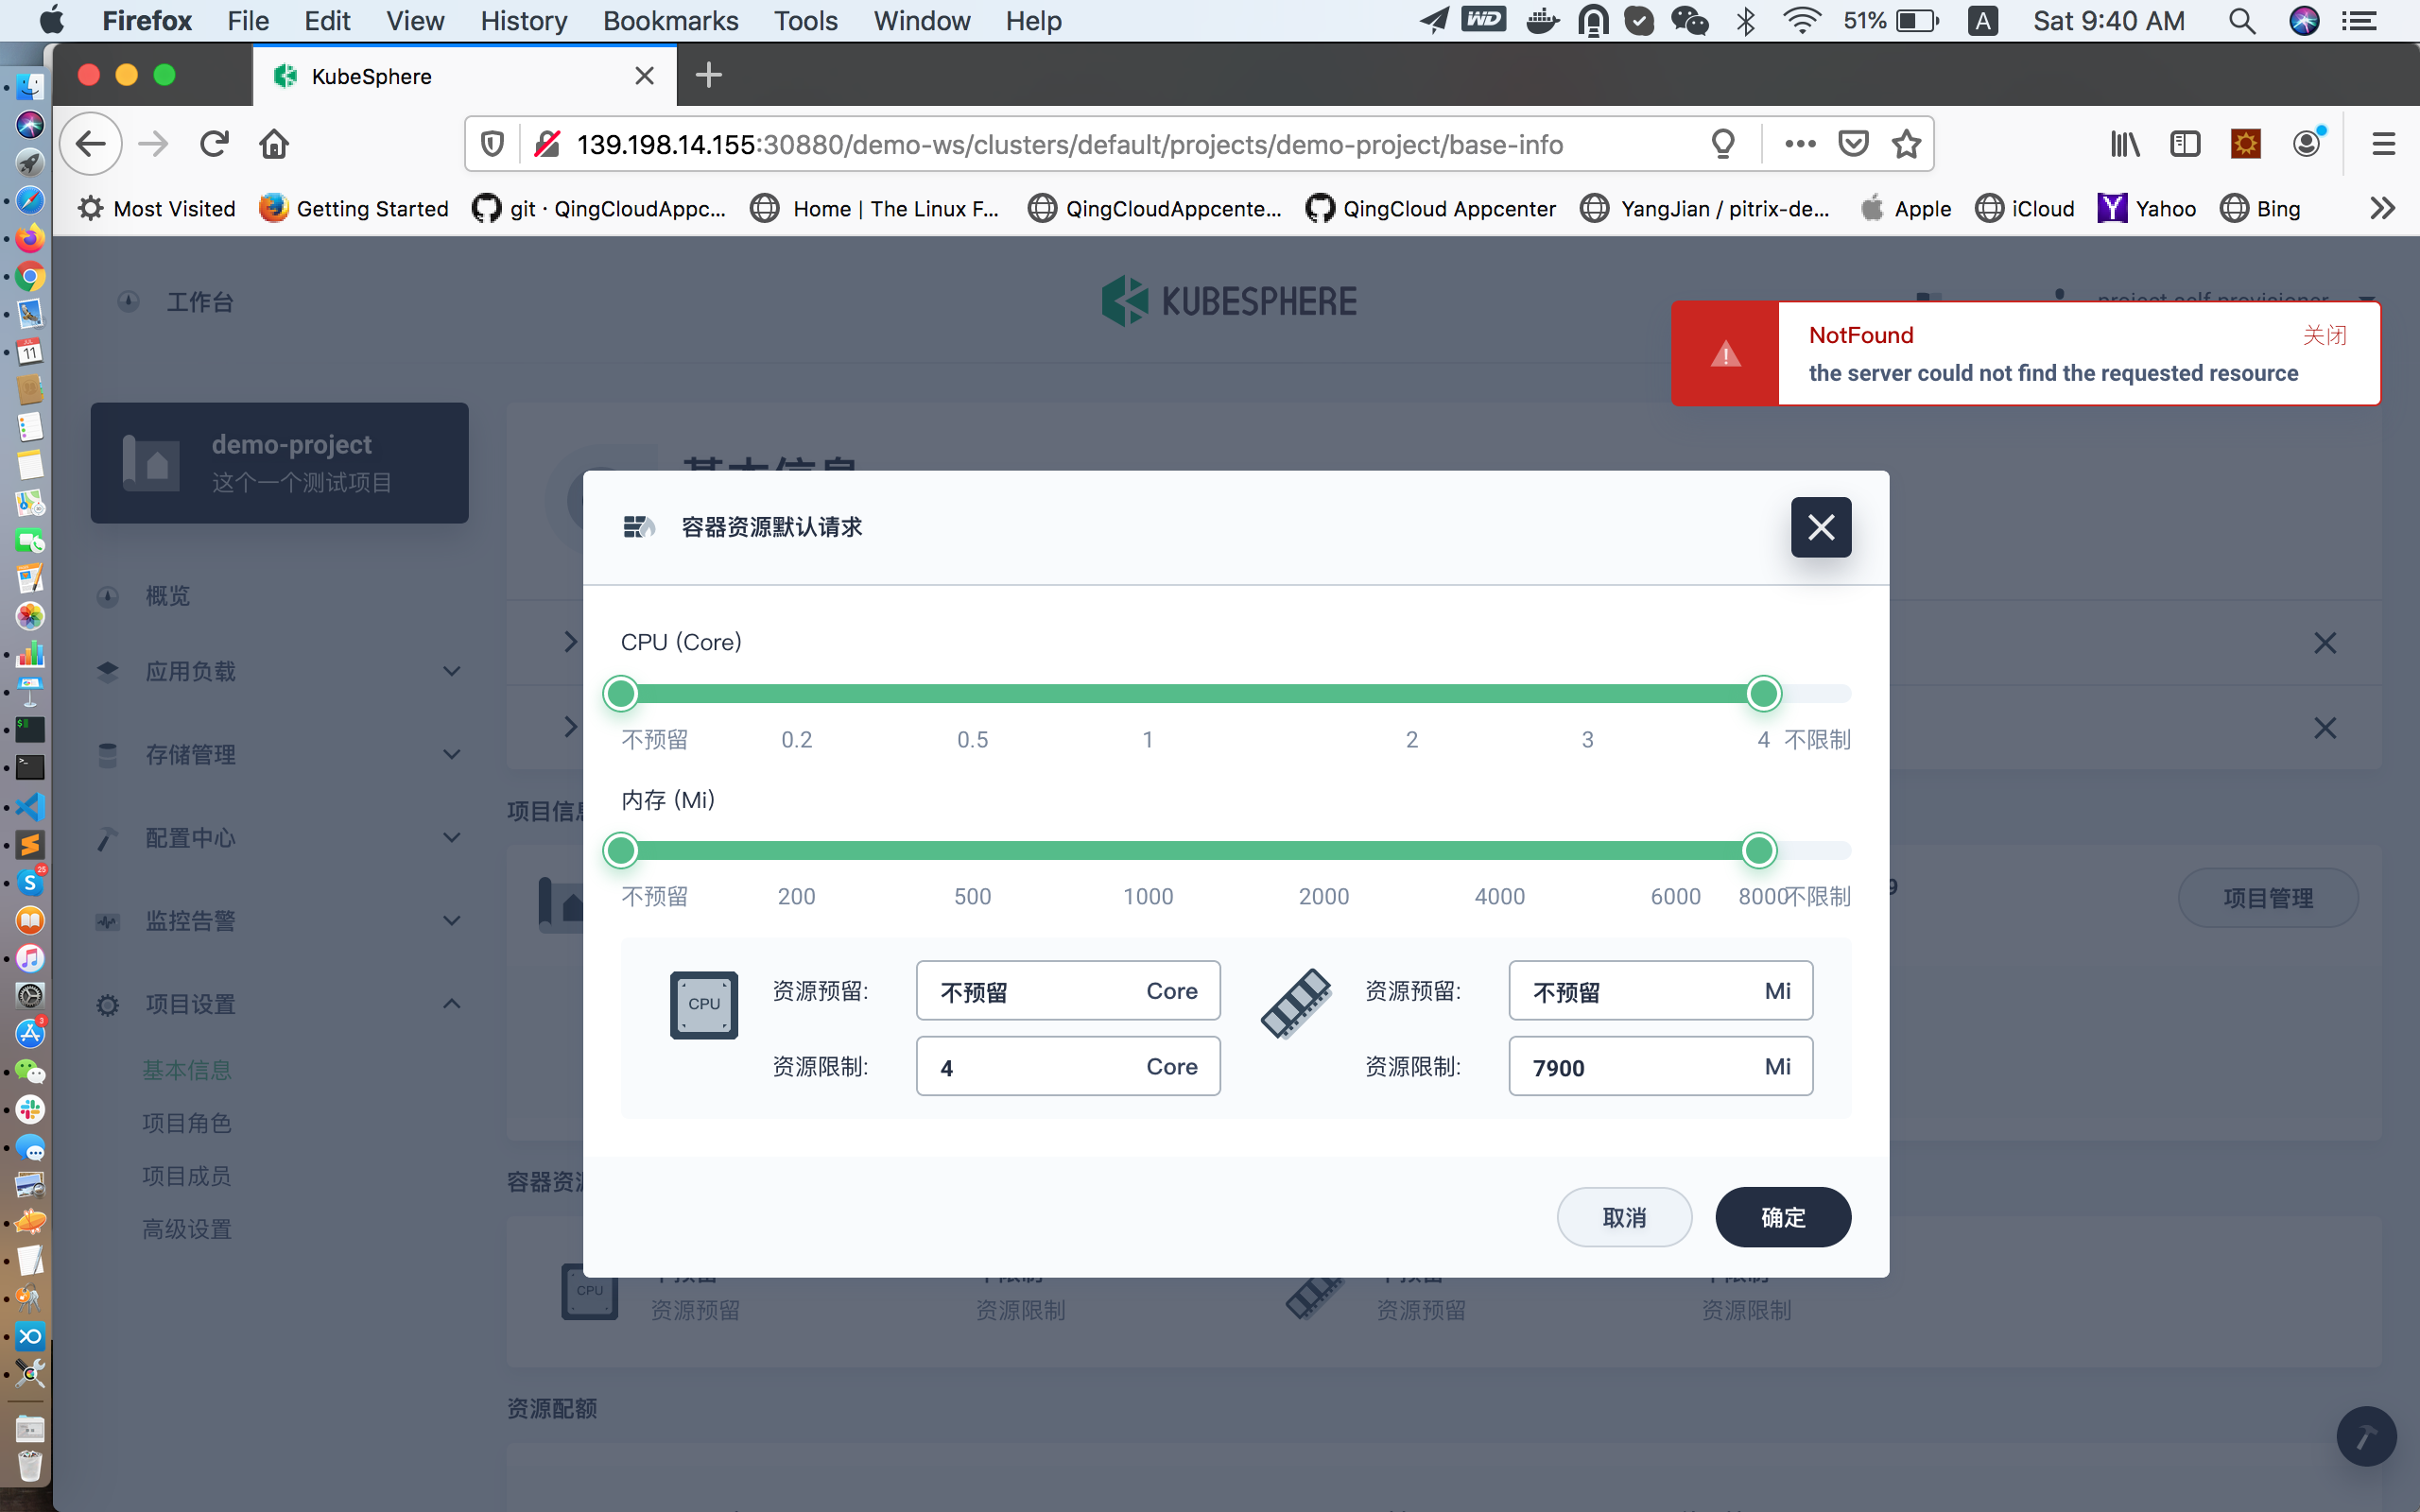Screen dimensions: 2420x1512
Task: Click the Firefox home icon
Action: pyautogui.click(x=274, y=144)
